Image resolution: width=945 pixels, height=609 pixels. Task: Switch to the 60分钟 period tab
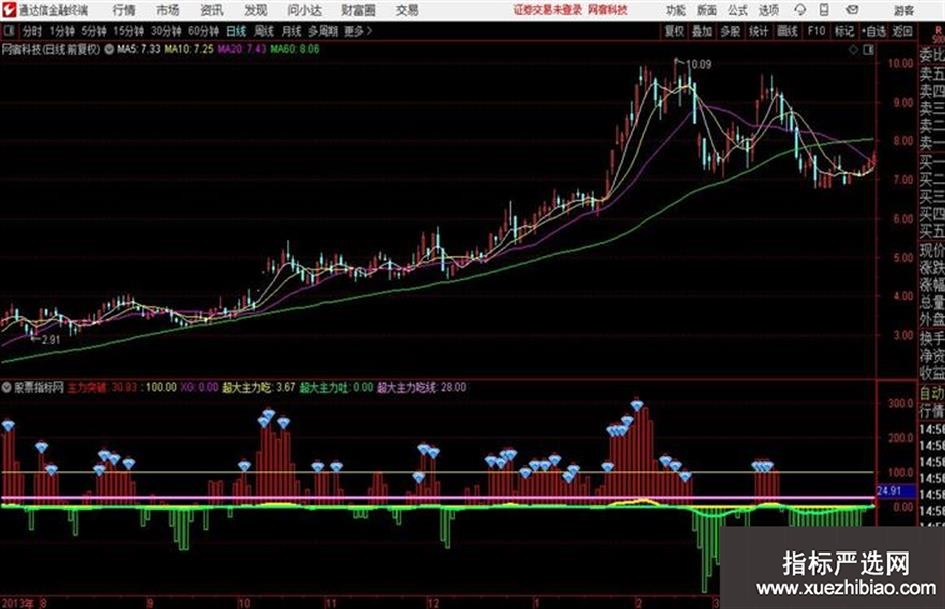[x=203, y=31]
